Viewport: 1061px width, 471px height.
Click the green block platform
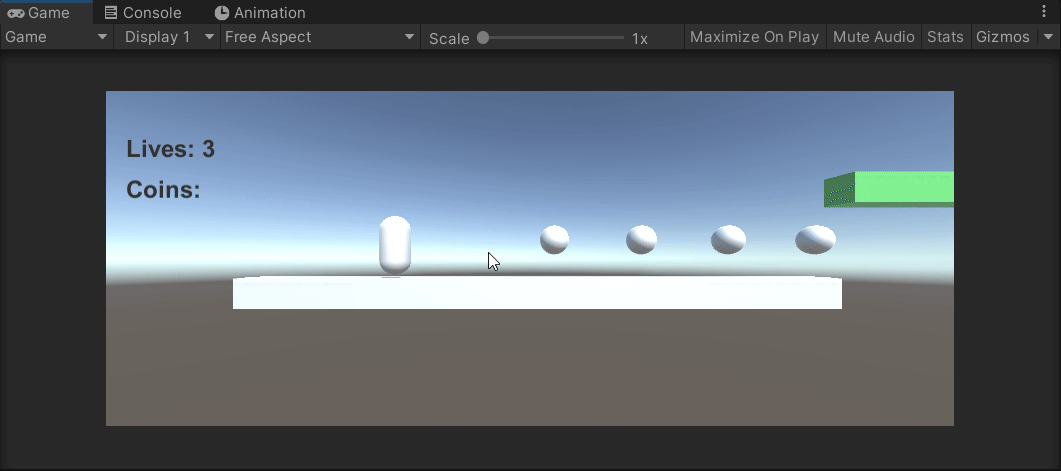tap(889, 189)
